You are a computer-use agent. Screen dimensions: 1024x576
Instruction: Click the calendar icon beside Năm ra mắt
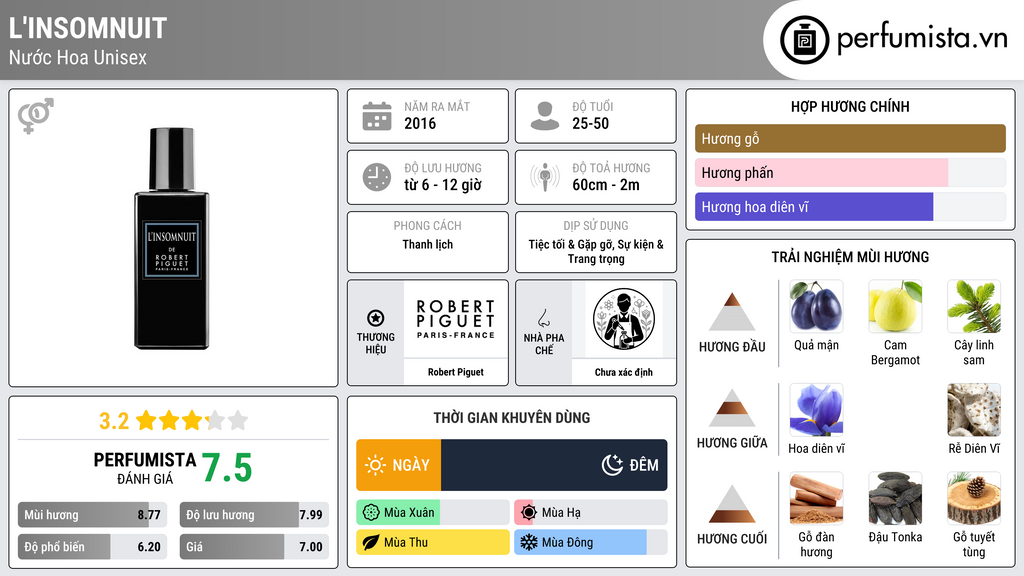click(377, 116)
